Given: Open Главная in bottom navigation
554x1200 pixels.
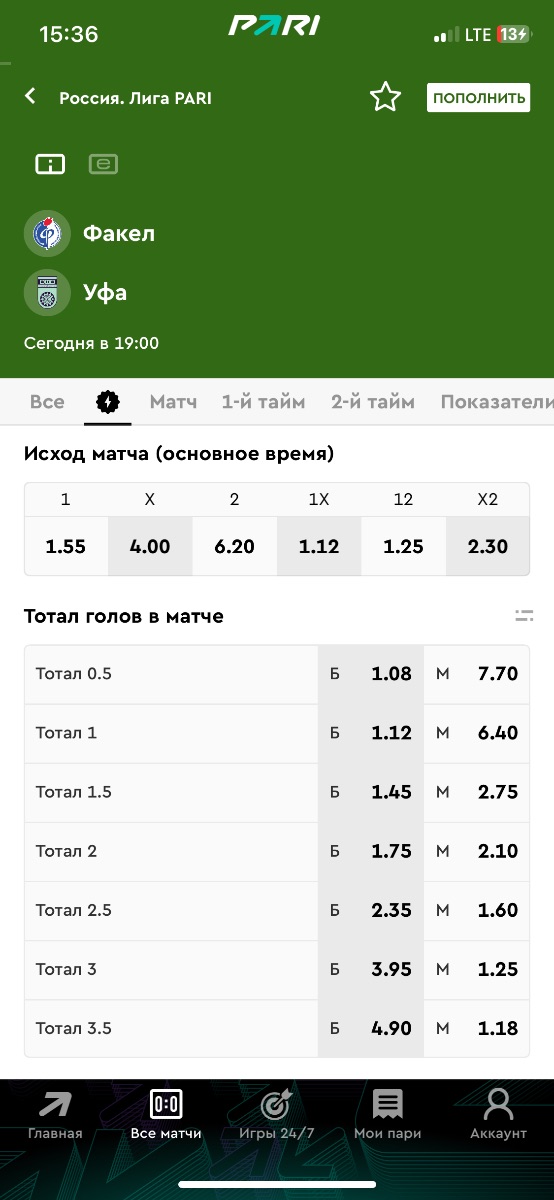Looking at the screenshot, I should point(55,1115).
